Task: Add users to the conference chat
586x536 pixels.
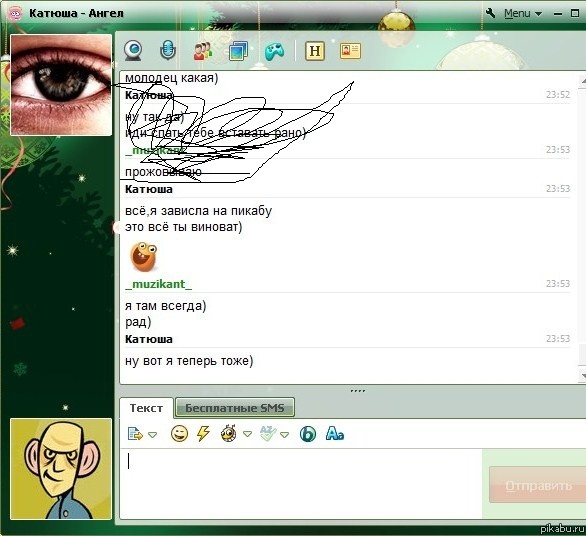Action: click(203, 51)
